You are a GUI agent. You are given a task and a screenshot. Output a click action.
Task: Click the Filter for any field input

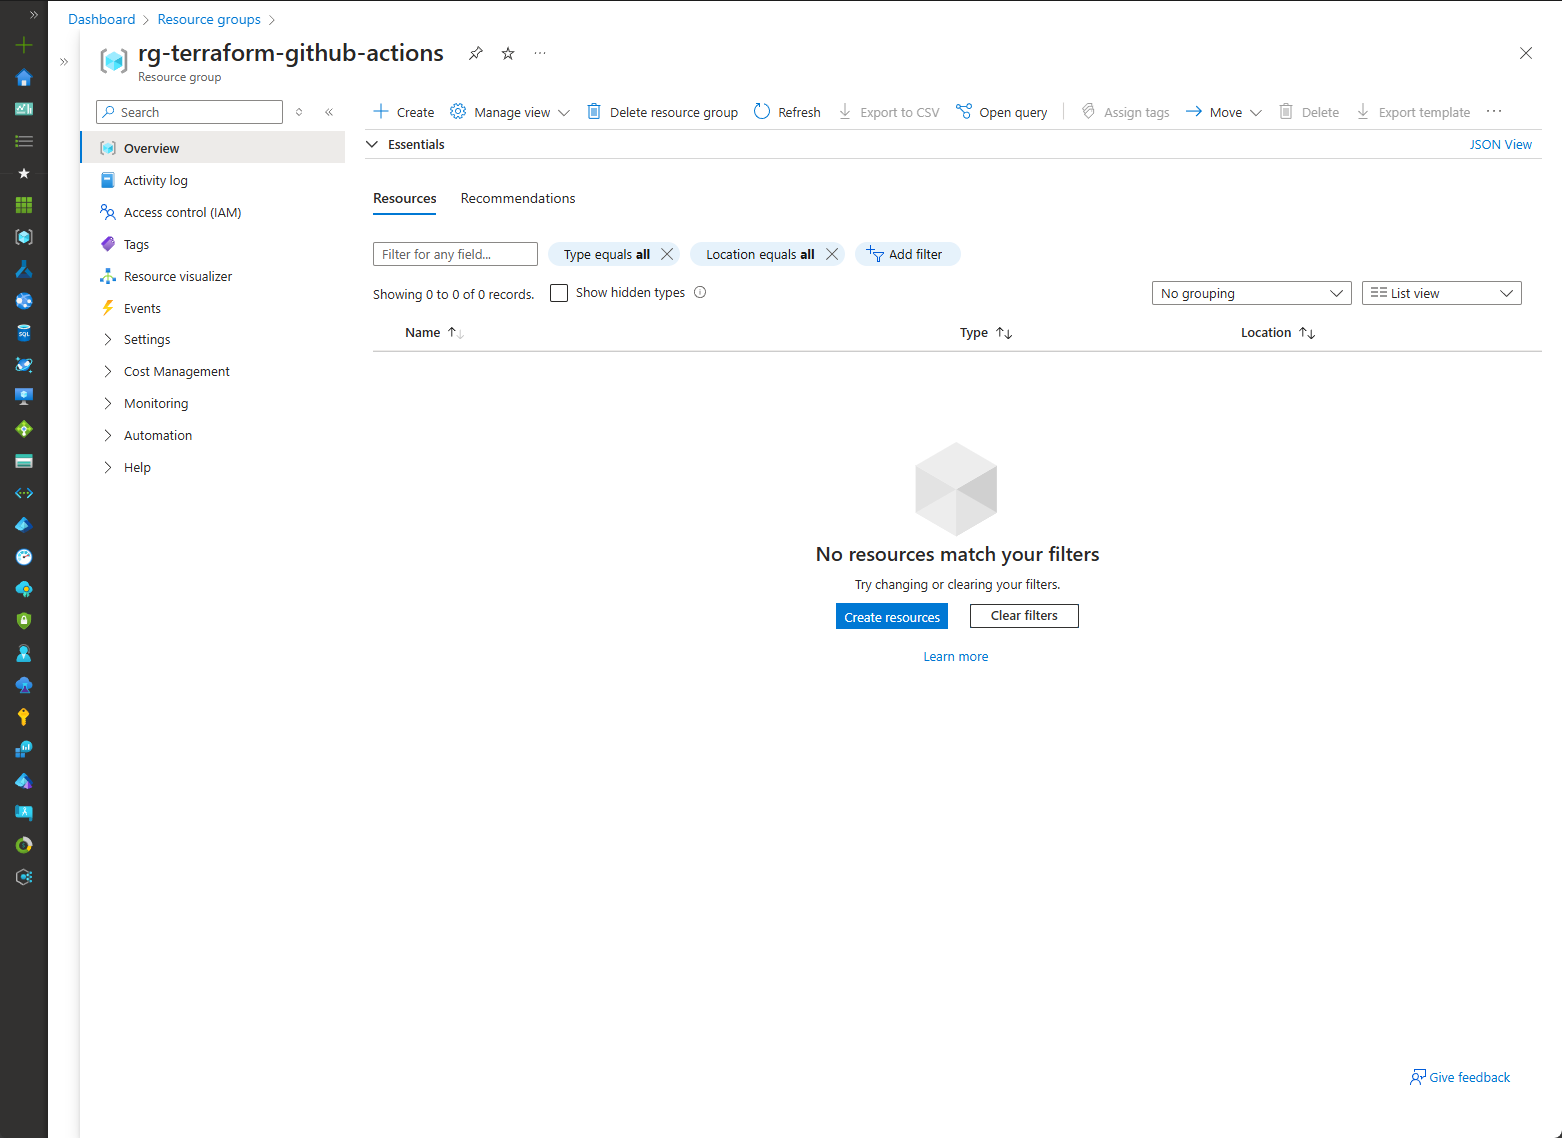click(x=455, y=254)
